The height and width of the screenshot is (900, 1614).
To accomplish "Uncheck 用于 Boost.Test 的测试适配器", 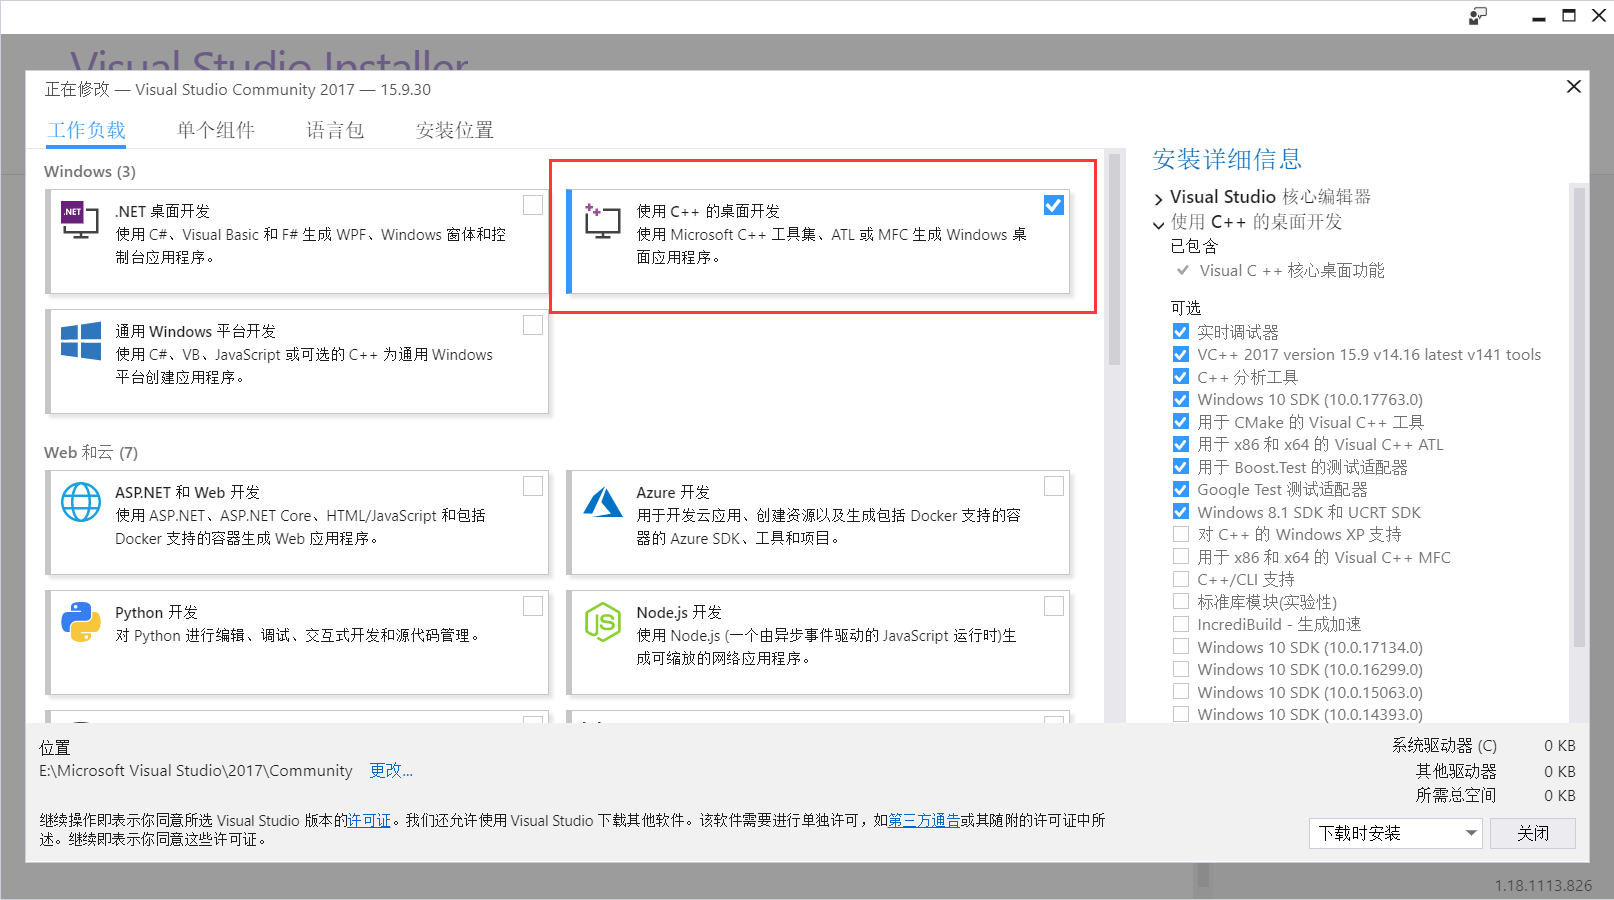I will (1181, 467).
